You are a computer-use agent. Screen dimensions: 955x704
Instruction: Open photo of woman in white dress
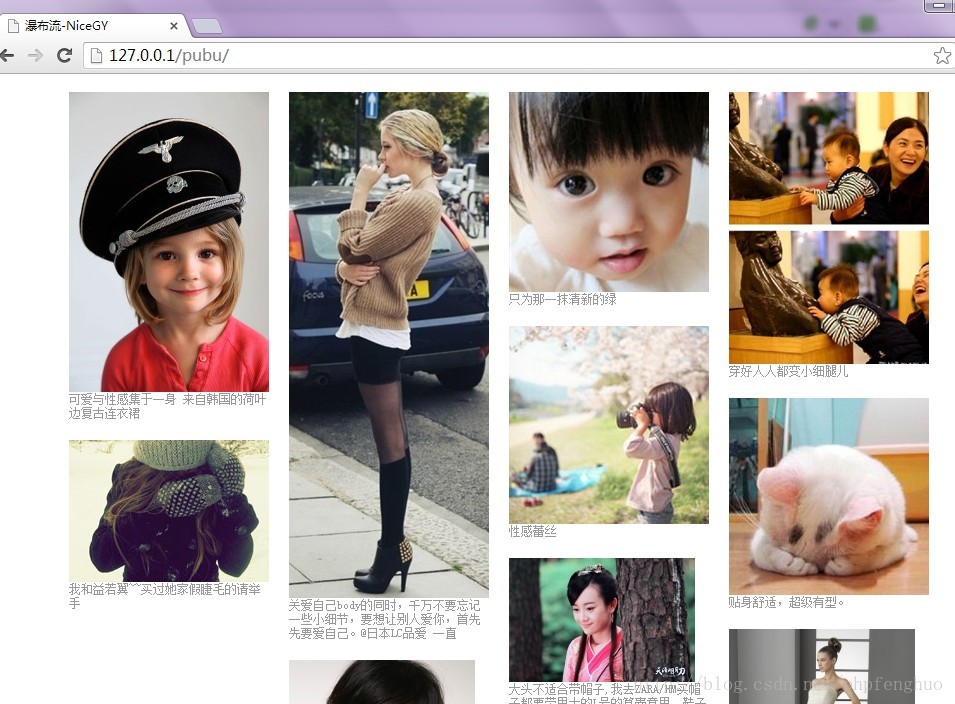tap(822, 667)
